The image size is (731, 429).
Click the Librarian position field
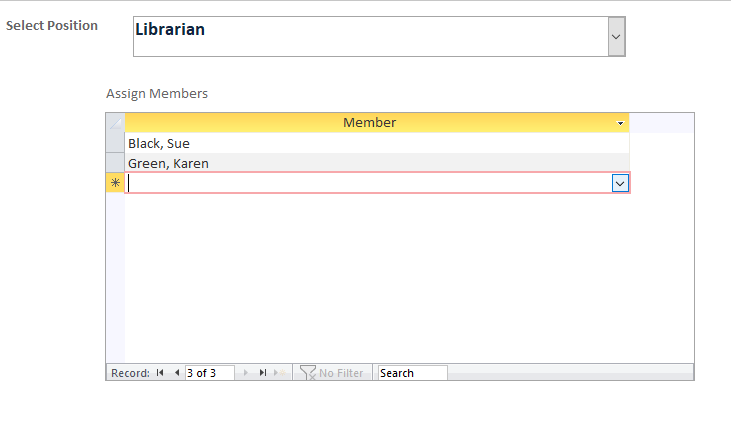[x=369, y=36]
